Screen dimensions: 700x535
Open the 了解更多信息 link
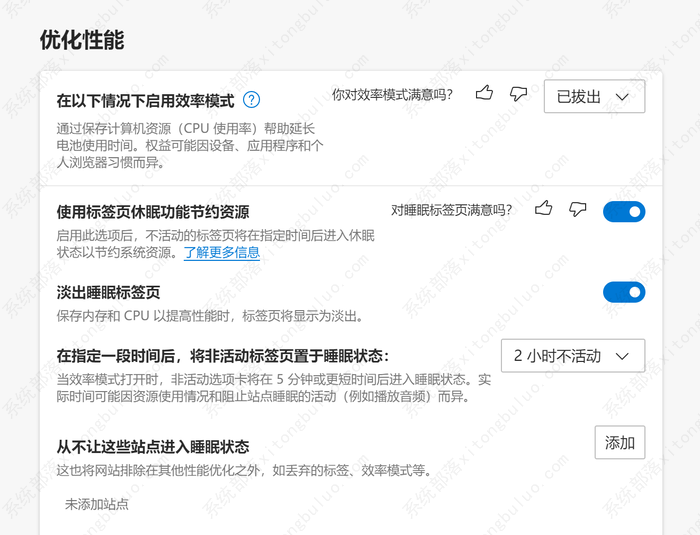pyautogui.click(x=221, y=252)
